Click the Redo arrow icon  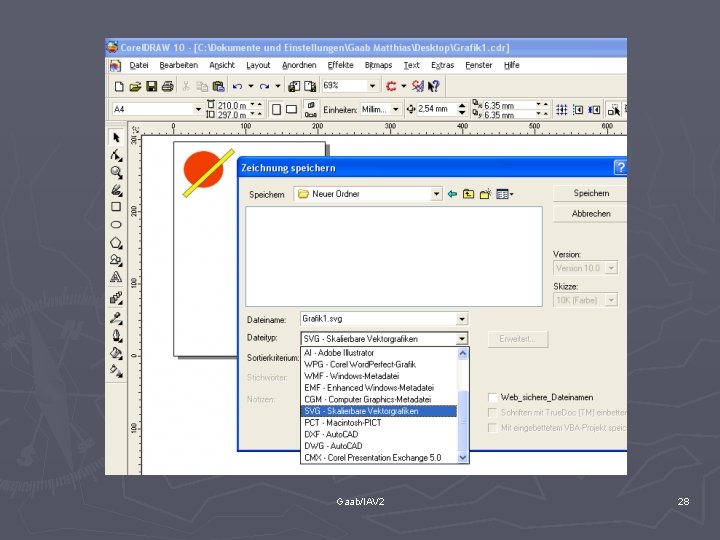click(264, 86)
